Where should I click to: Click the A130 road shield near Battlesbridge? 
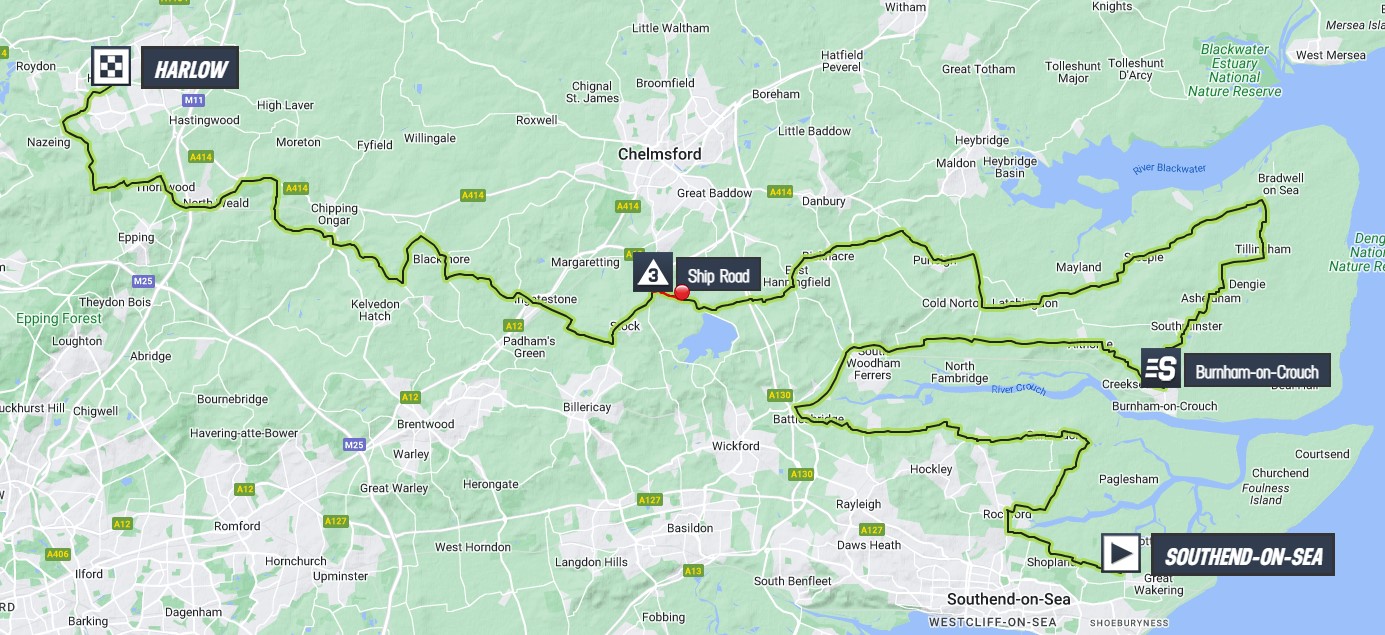780,395
